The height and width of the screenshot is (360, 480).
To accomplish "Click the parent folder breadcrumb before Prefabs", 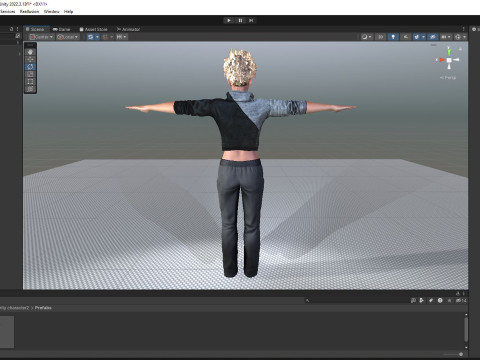I will [14, 308].
